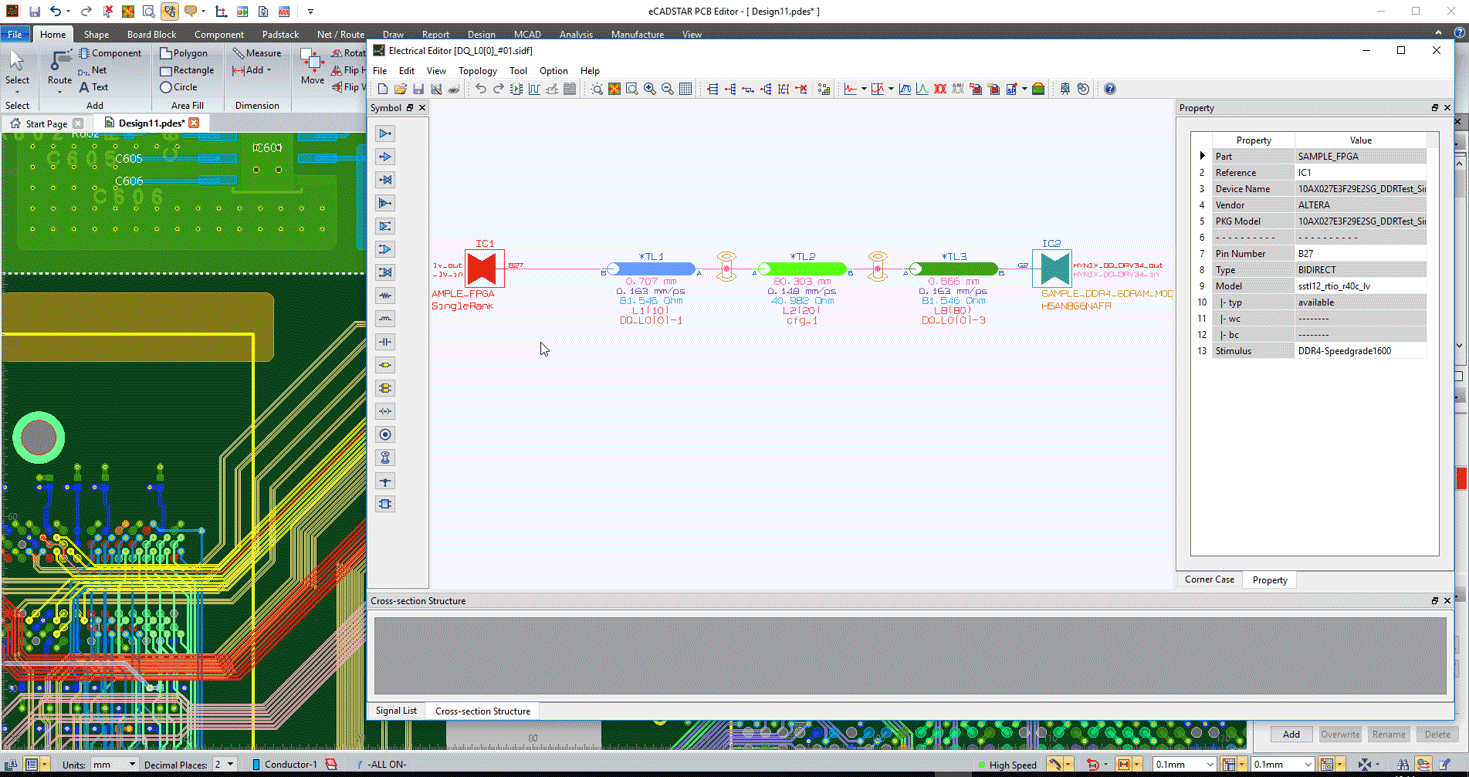Click Undo arrow in Electrical Editor toolbar
The height and width of the screenshot is (777, 1469).
point(480,89)
